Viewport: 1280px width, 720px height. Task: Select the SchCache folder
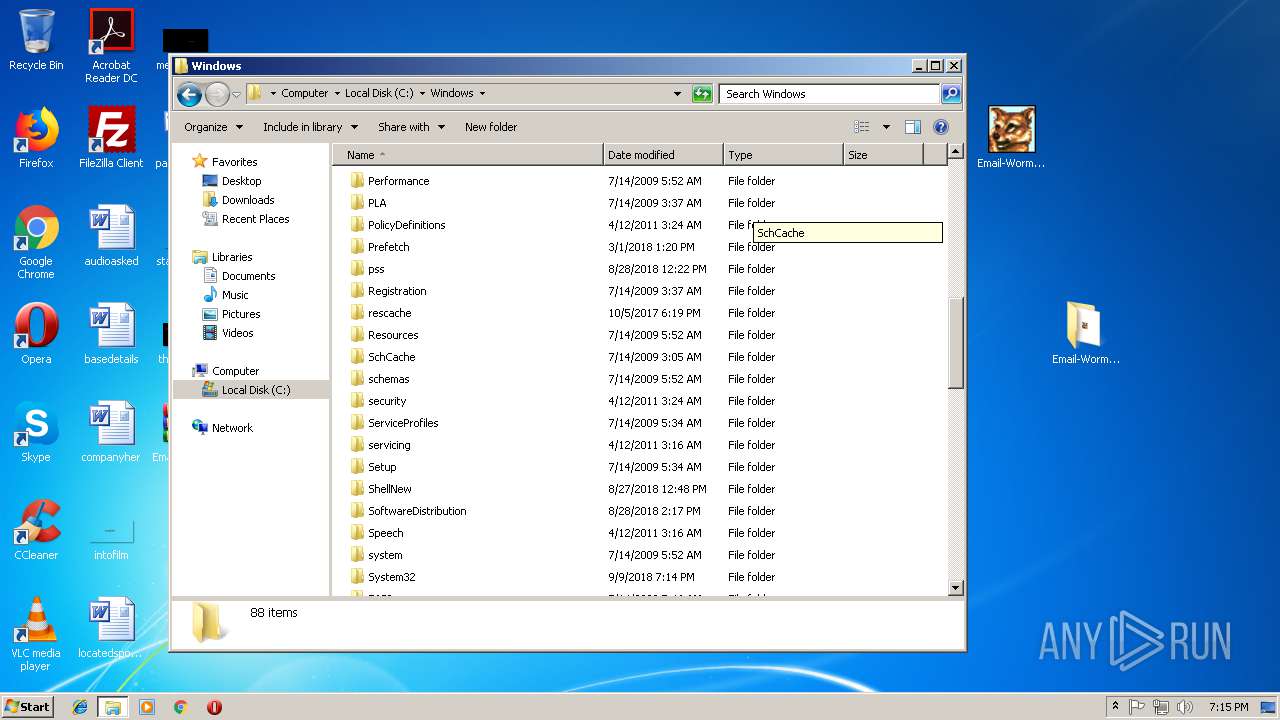coord(391,357)
